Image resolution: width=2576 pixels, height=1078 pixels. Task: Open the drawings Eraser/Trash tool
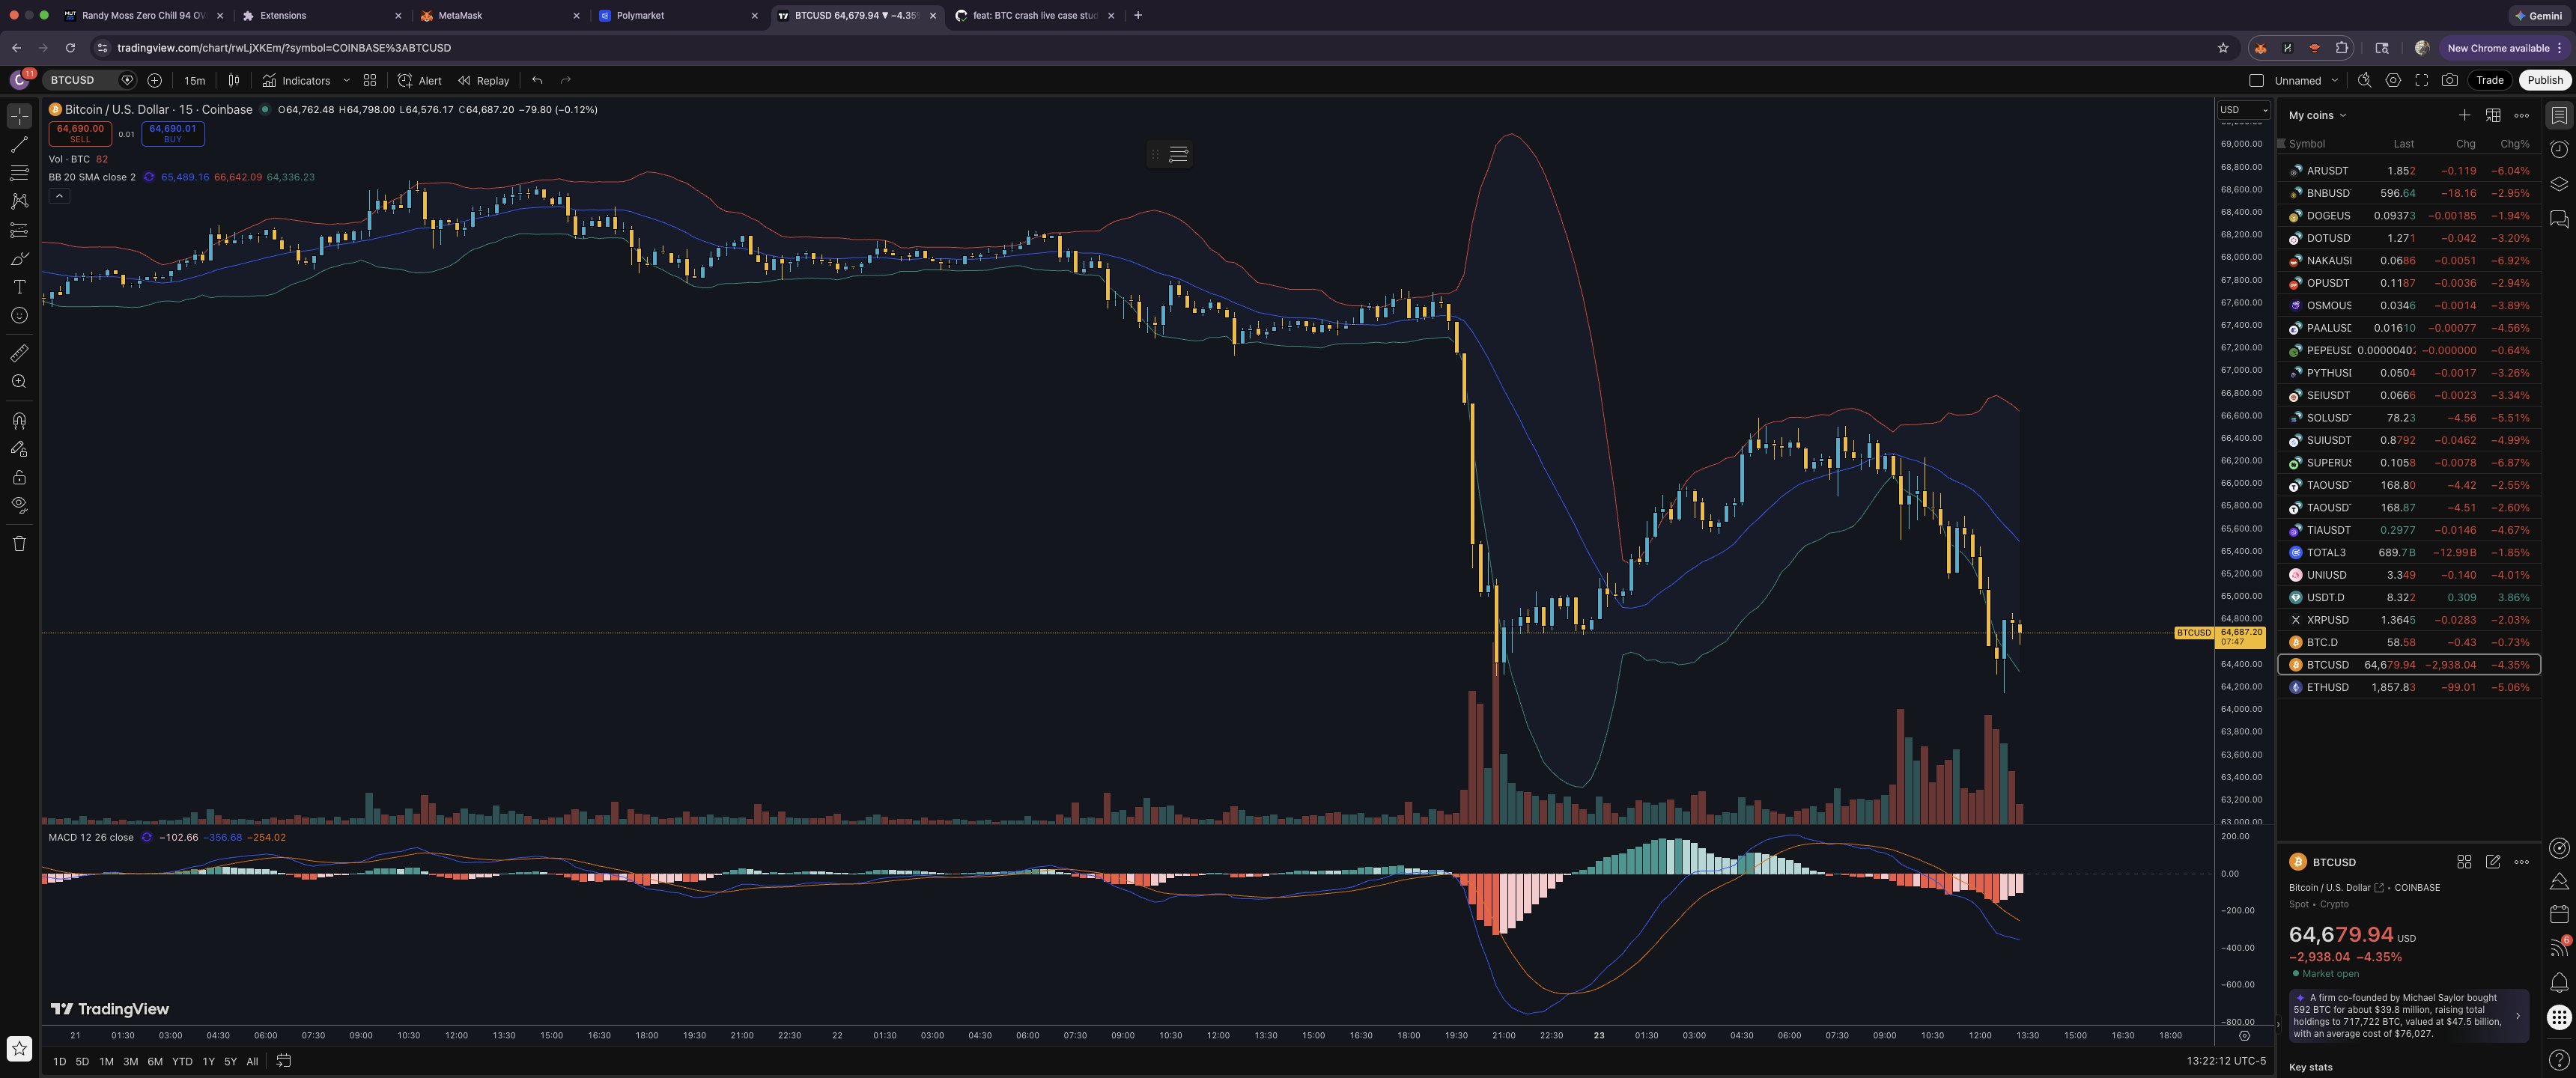coord(18,543)
